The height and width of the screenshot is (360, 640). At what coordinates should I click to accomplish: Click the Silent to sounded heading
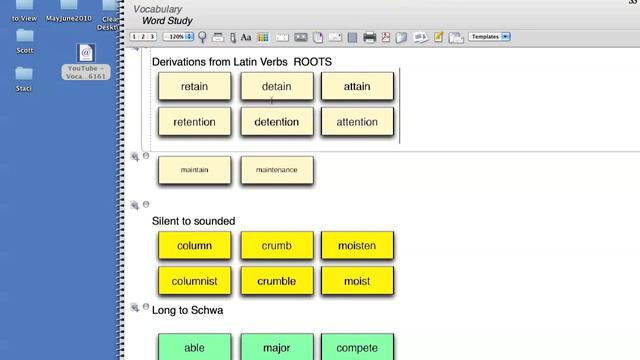pyautogui.click(x=193, y=221)
